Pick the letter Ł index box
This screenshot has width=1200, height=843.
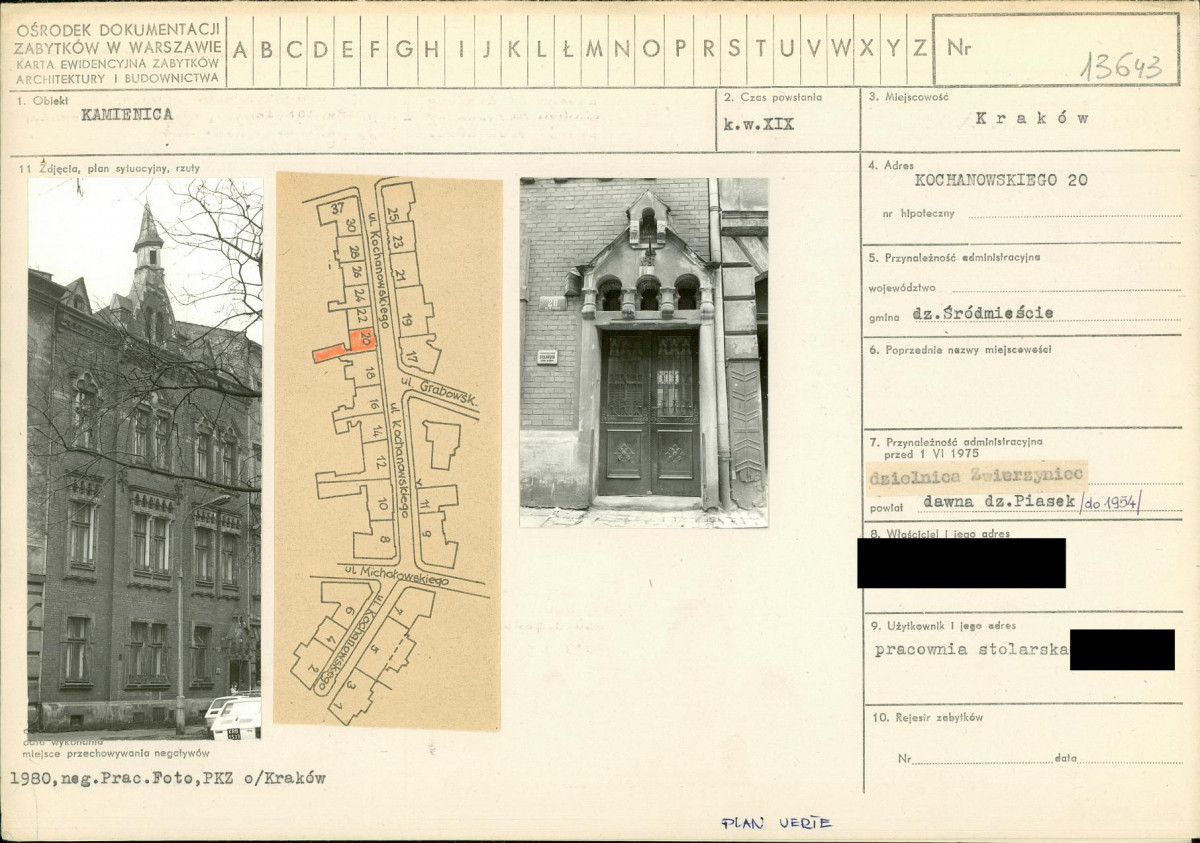tap(567, 49)
